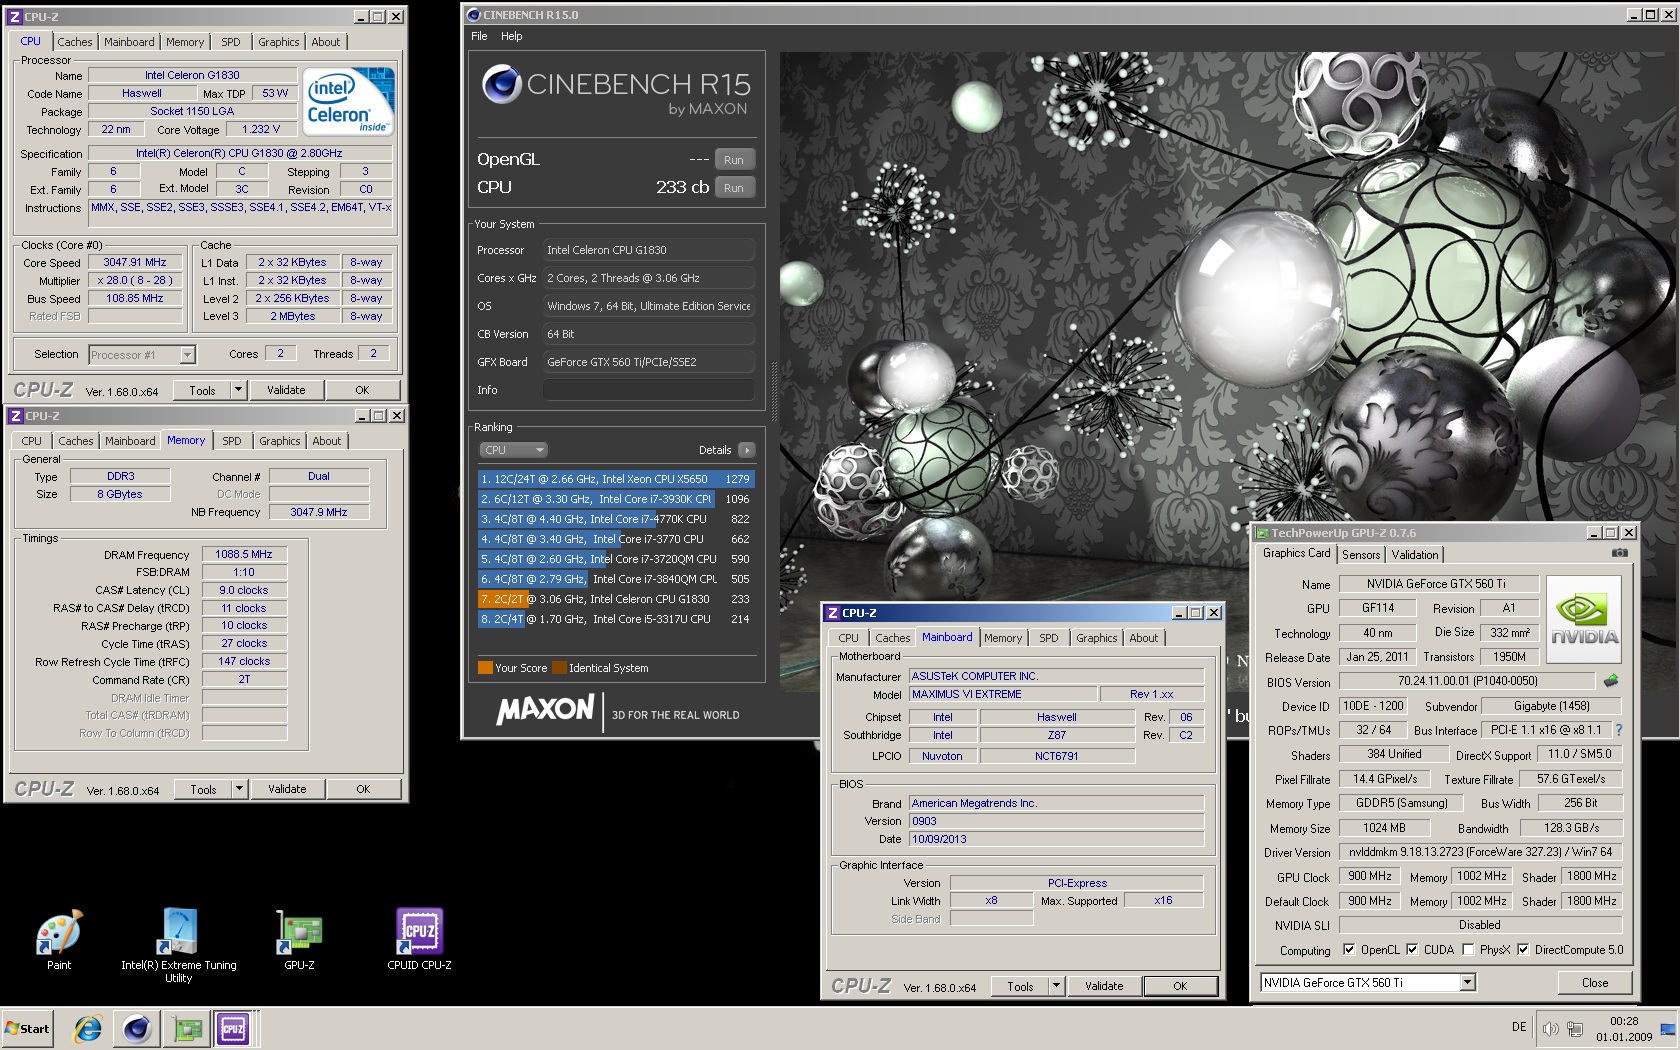The image size is (1680, 1050).
Task: Select ranking row 3 Core i7-4770K
Action: (x=615, y=519)
